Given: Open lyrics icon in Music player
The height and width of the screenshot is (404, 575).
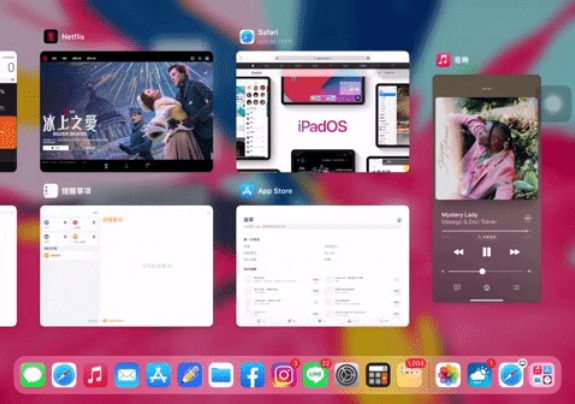Looking at the screenshot, I should tap(457, 287).
